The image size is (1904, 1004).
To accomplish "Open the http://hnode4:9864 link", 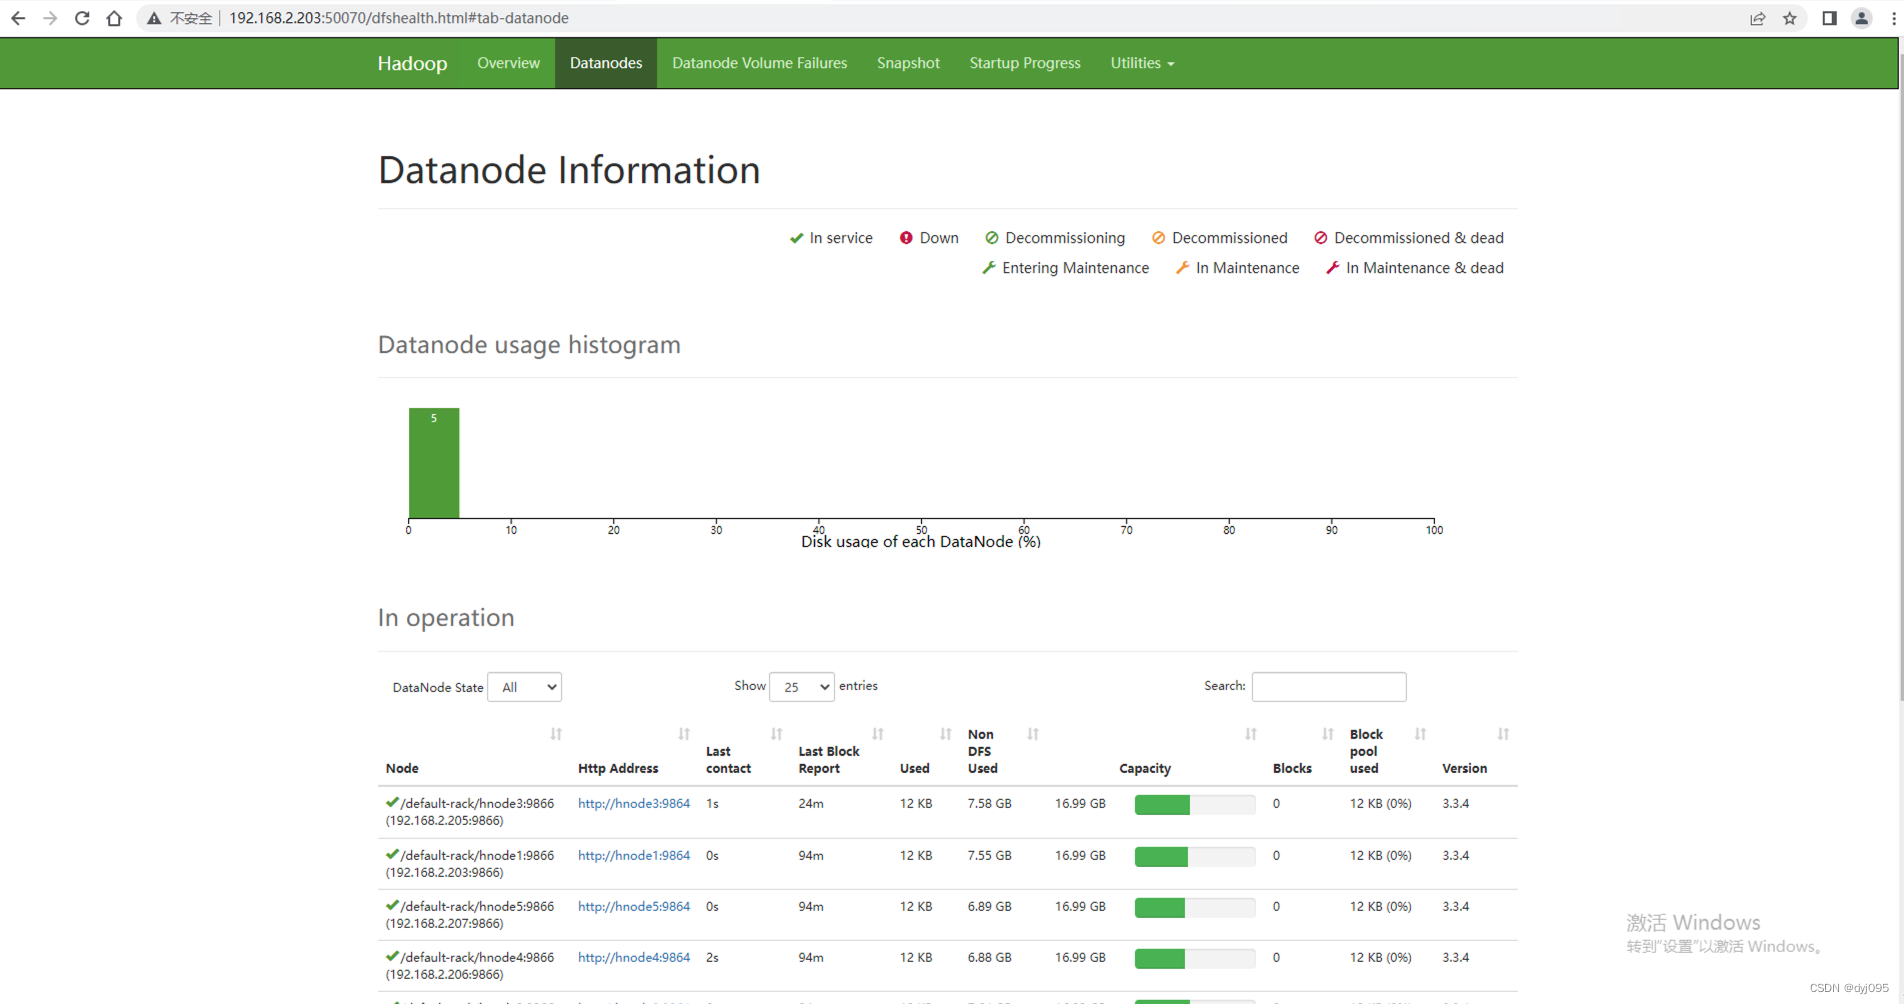I will (x=634, y=957).
